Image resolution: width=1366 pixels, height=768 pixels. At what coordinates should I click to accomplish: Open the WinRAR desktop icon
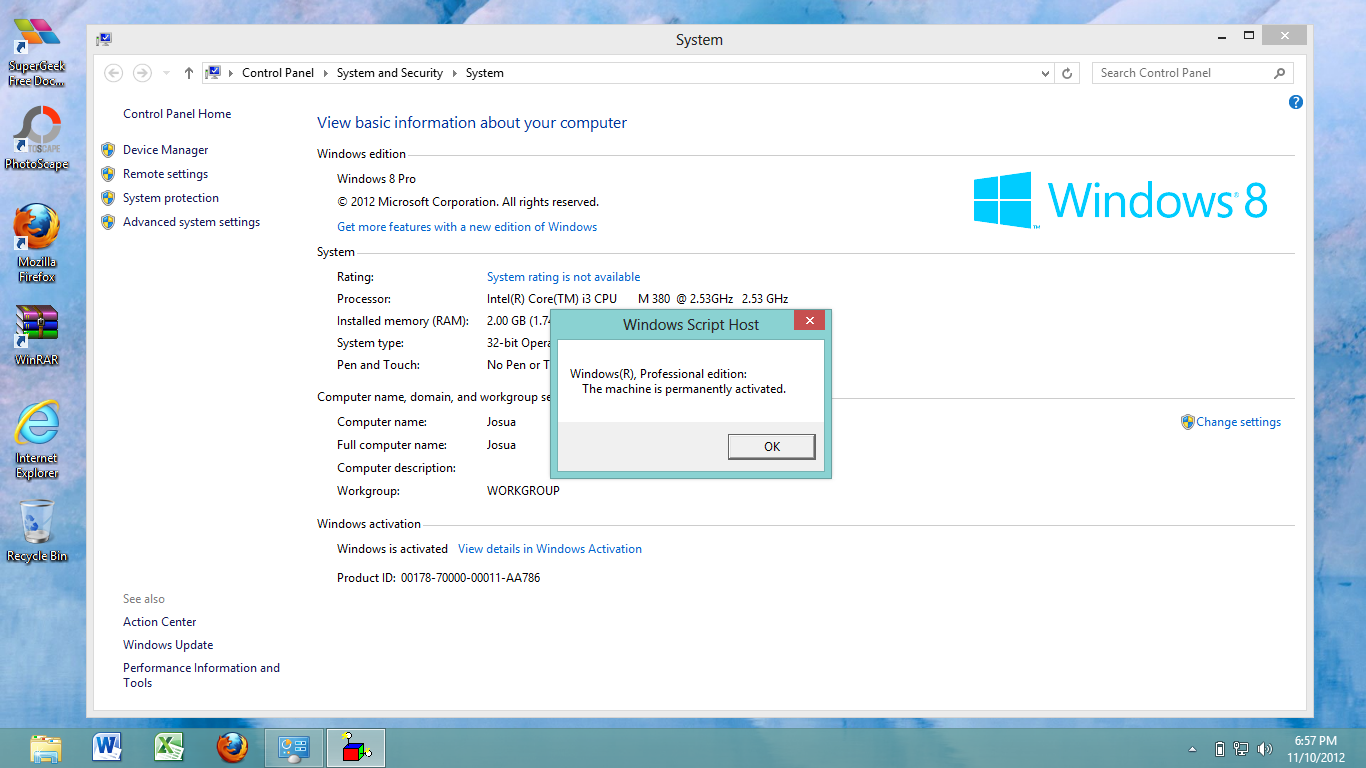pos(36,335)
